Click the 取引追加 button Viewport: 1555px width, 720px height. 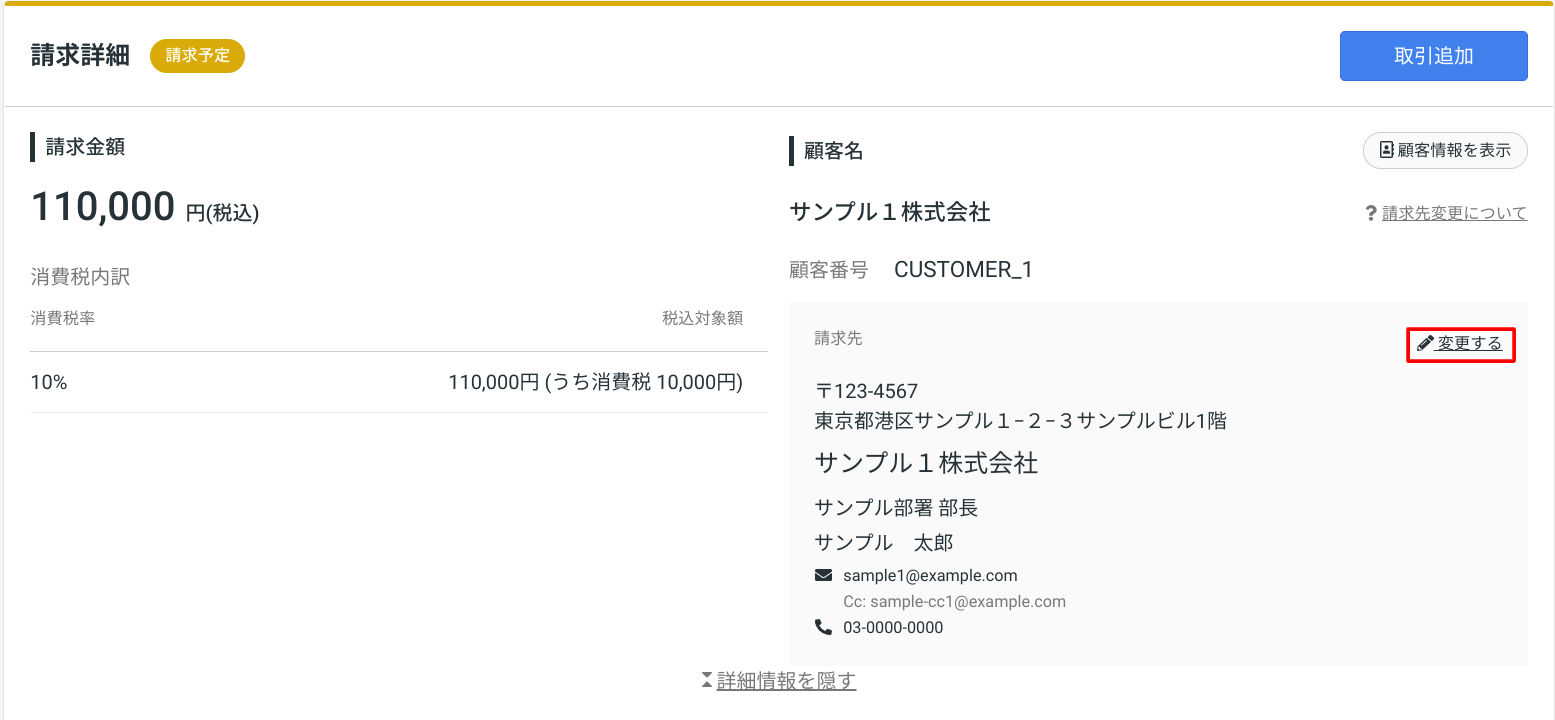(x=1433, y=56)
